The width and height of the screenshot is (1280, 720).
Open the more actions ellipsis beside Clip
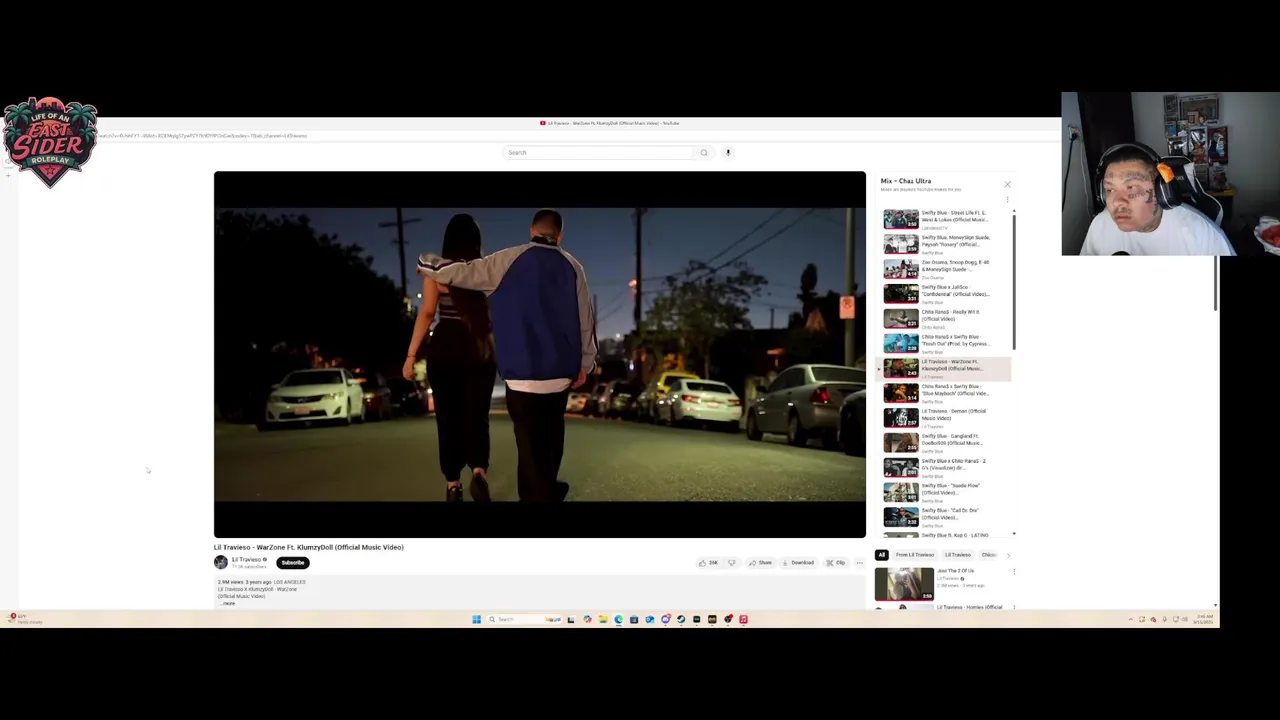coord(859,563)
